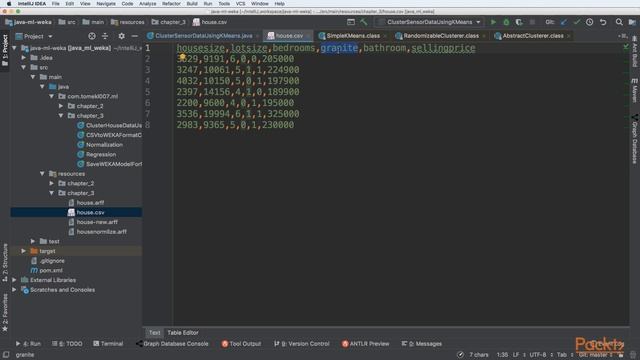Screen dimensions: 640x360
Task: Revert changes with undo arrow icon
Action: [603, 22]
